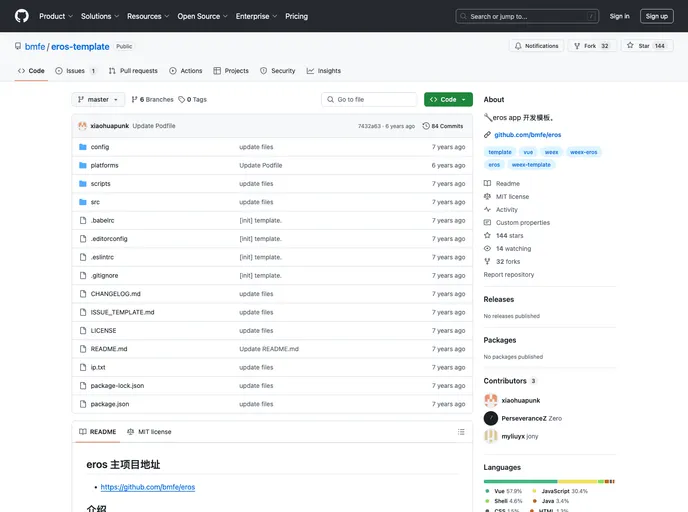Focus the Search or jump to field

527,16
